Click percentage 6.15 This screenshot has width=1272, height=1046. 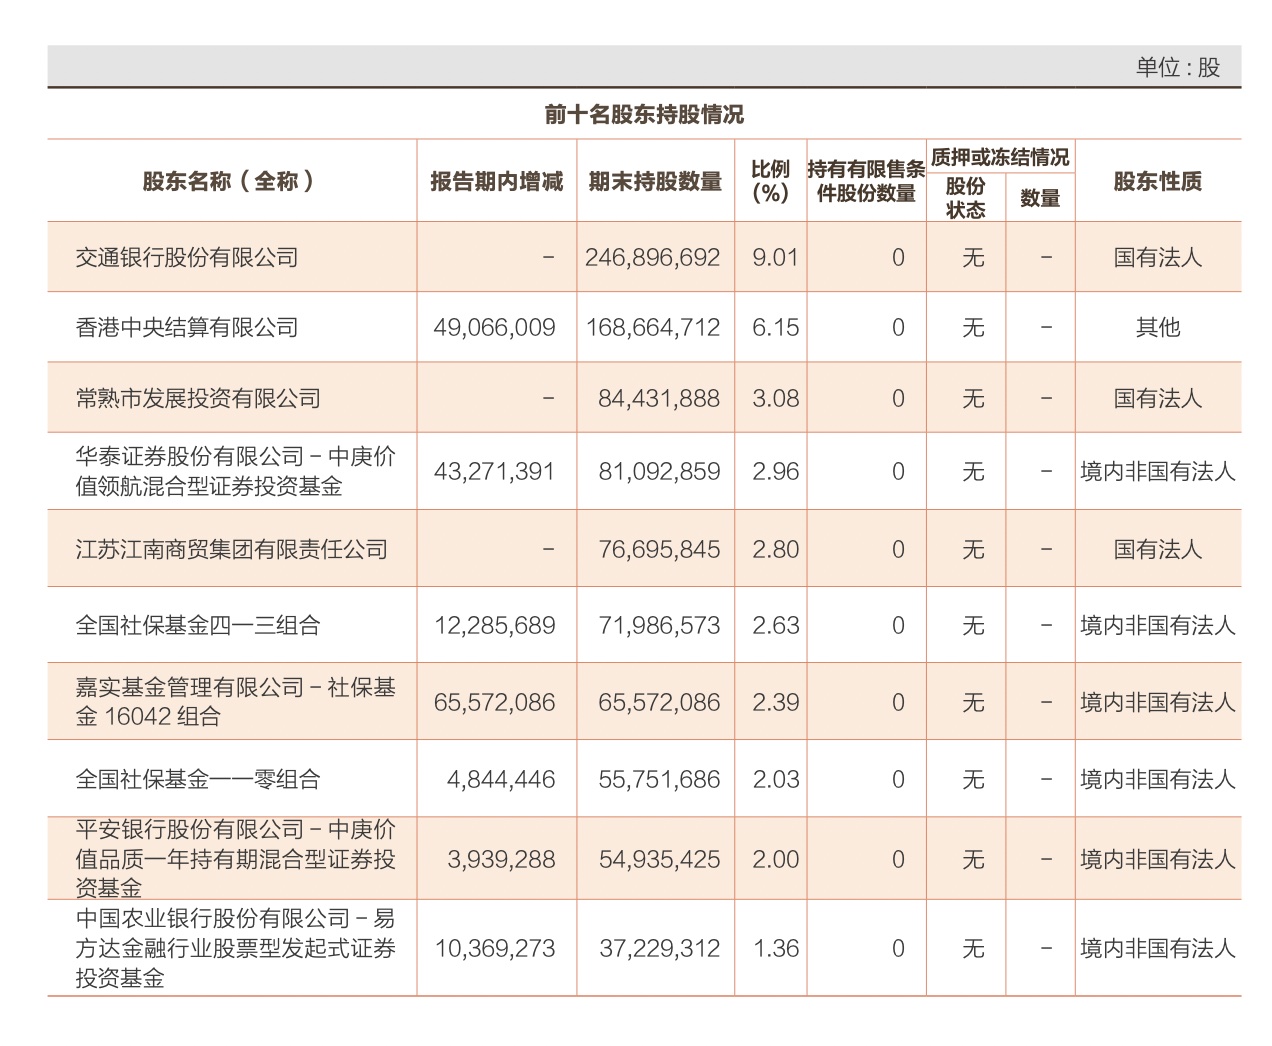(x=776, y=327)
